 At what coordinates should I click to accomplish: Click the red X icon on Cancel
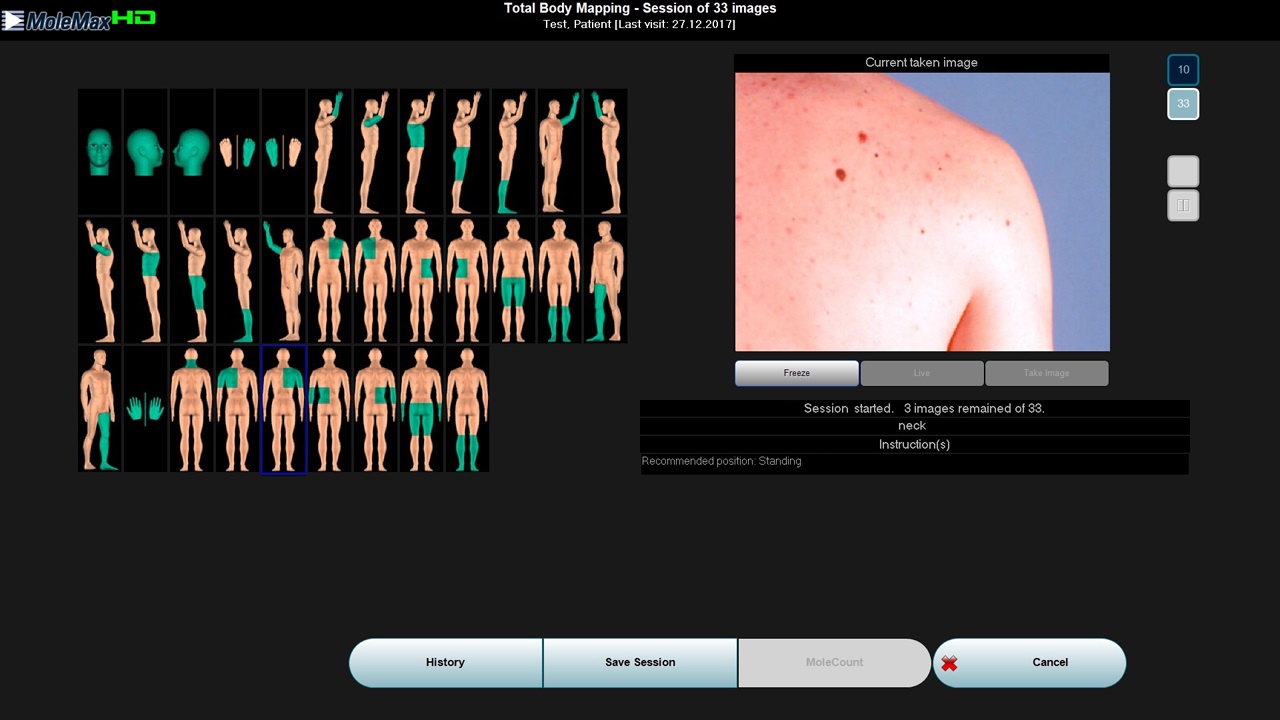click(950, 663)
